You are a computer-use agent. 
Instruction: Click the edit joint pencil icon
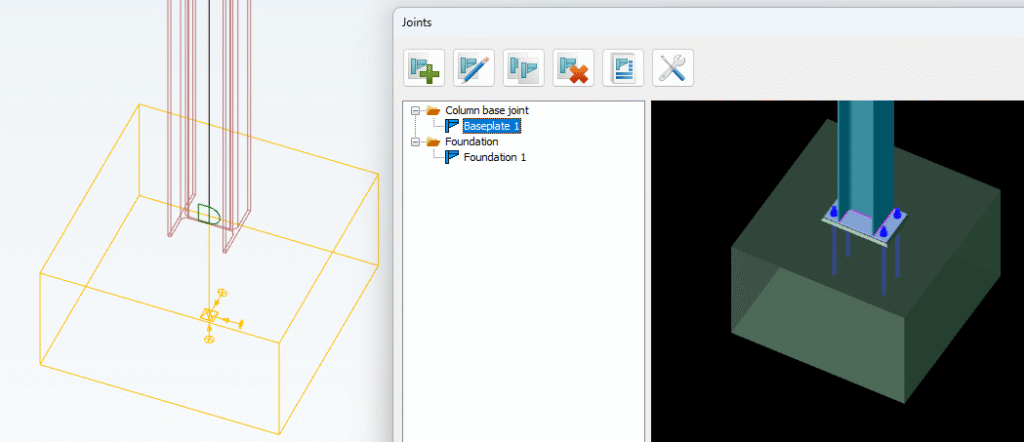click(473, 68)
